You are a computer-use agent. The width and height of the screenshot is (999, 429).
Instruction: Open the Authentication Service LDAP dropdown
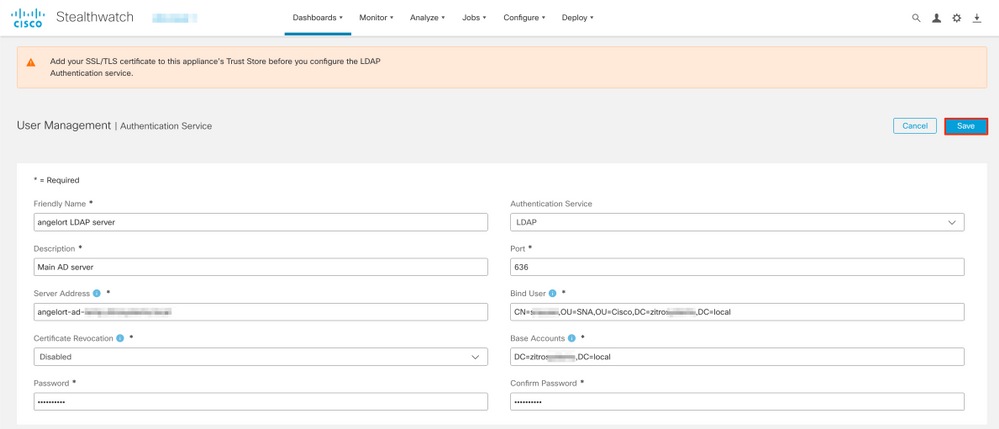click(x=737, y=222)
